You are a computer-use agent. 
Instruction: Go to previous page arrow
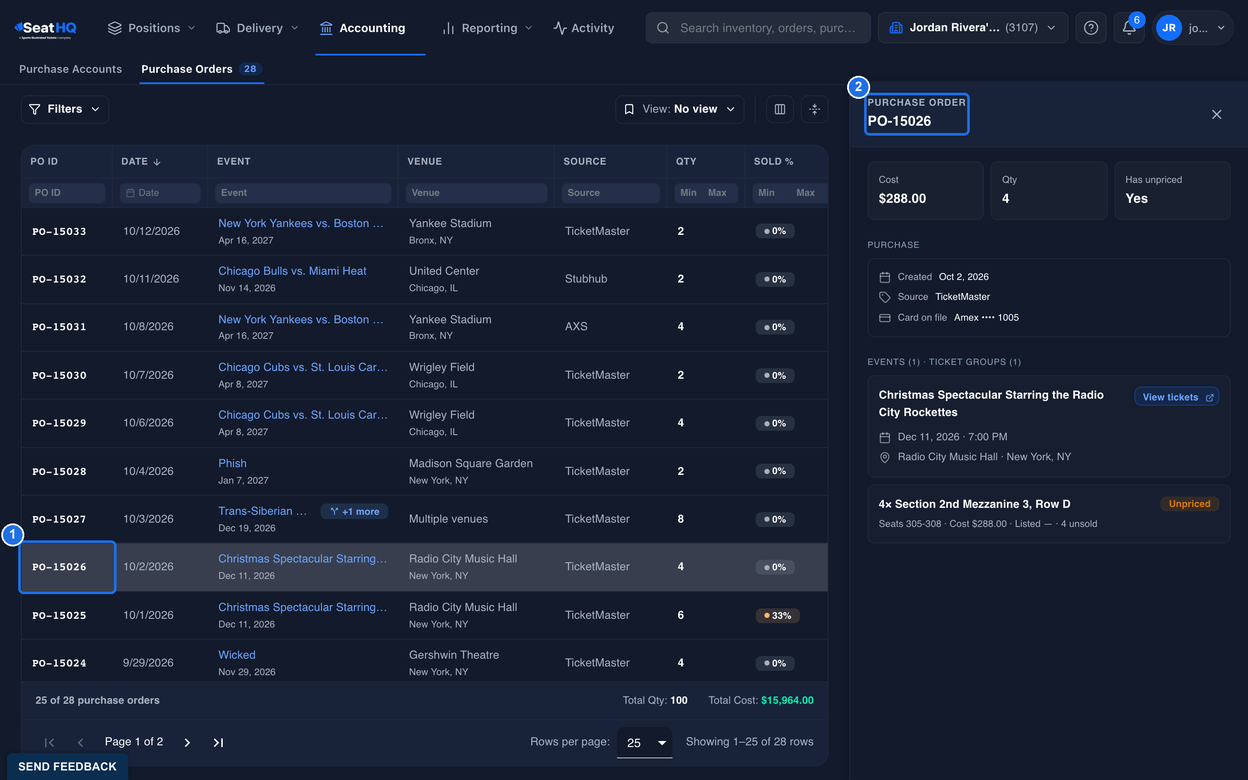[x=81, y=742]
